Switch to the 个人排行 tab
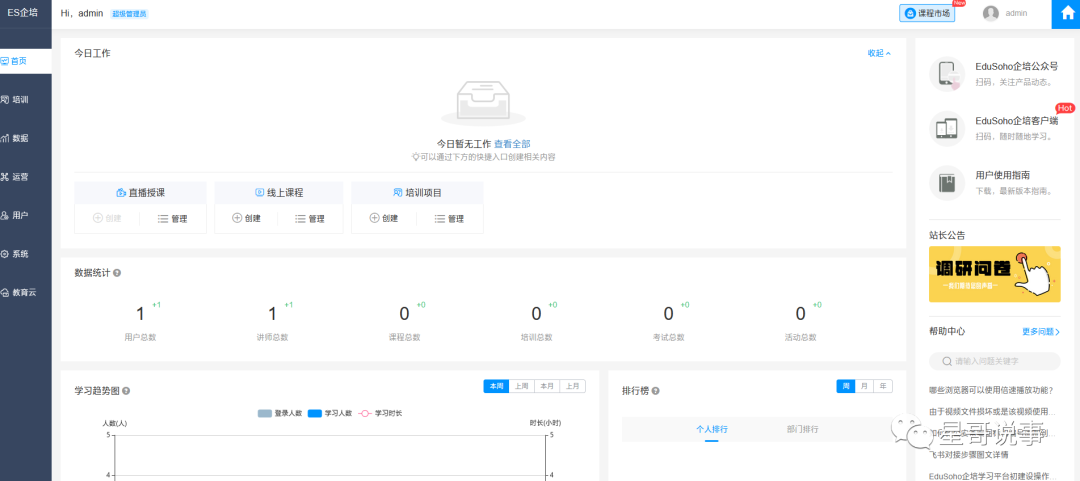The width and height of the screenshot is (1080, 481). [712, 429]
